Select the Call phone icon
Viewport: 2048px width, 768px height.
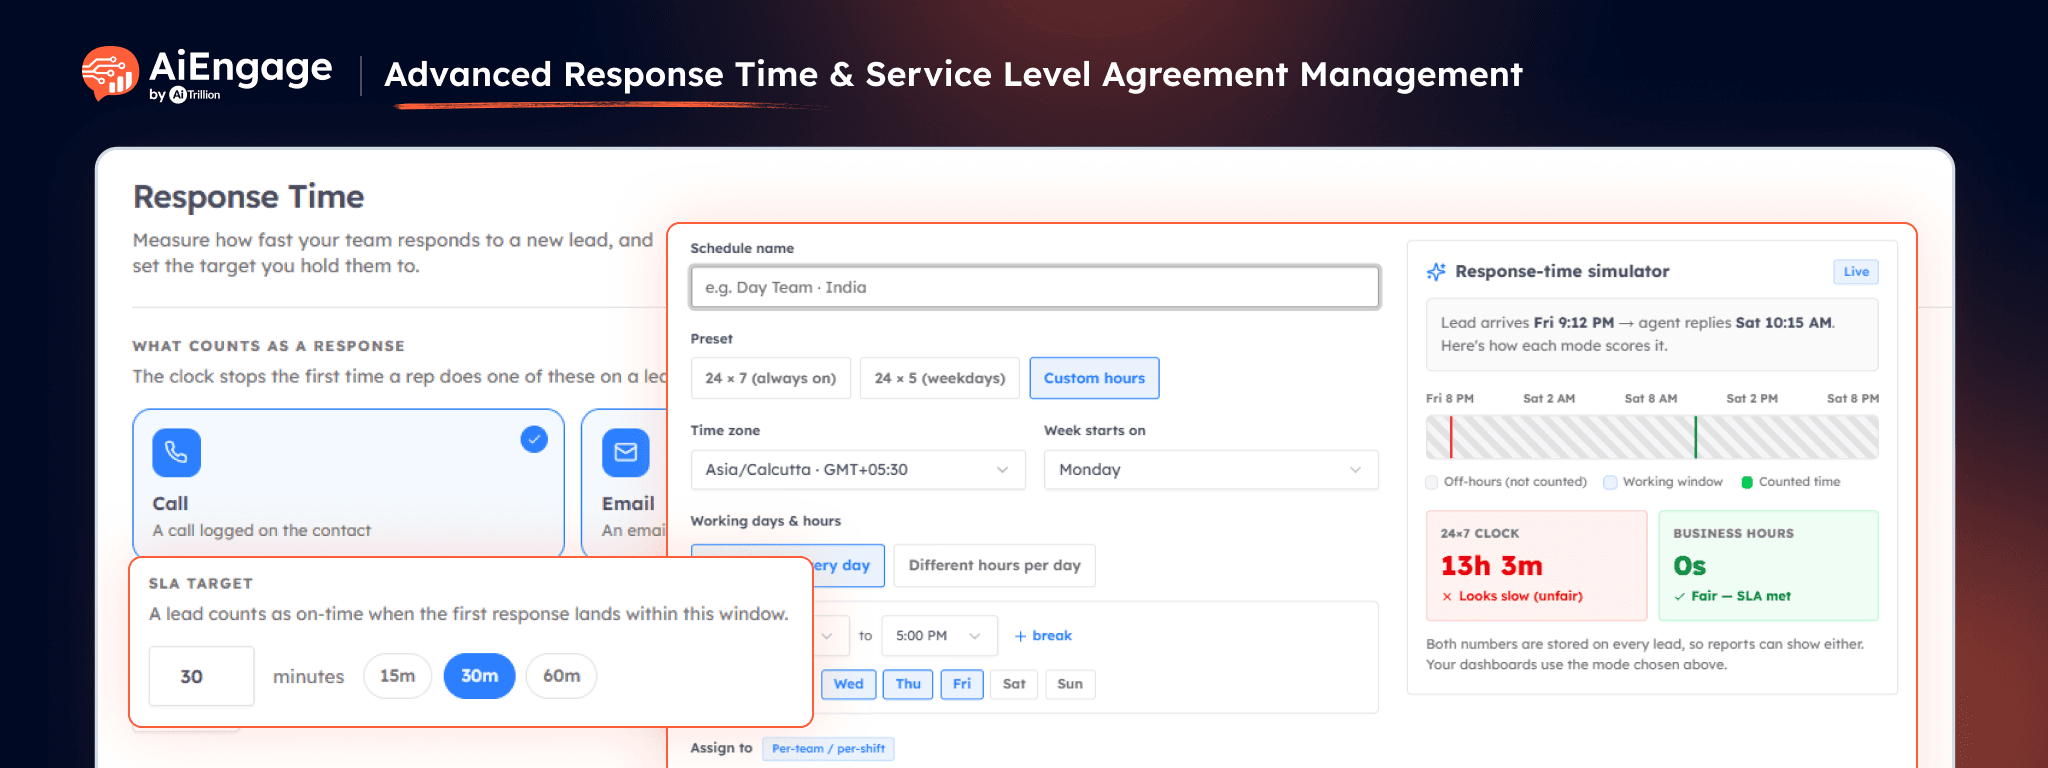176,453
